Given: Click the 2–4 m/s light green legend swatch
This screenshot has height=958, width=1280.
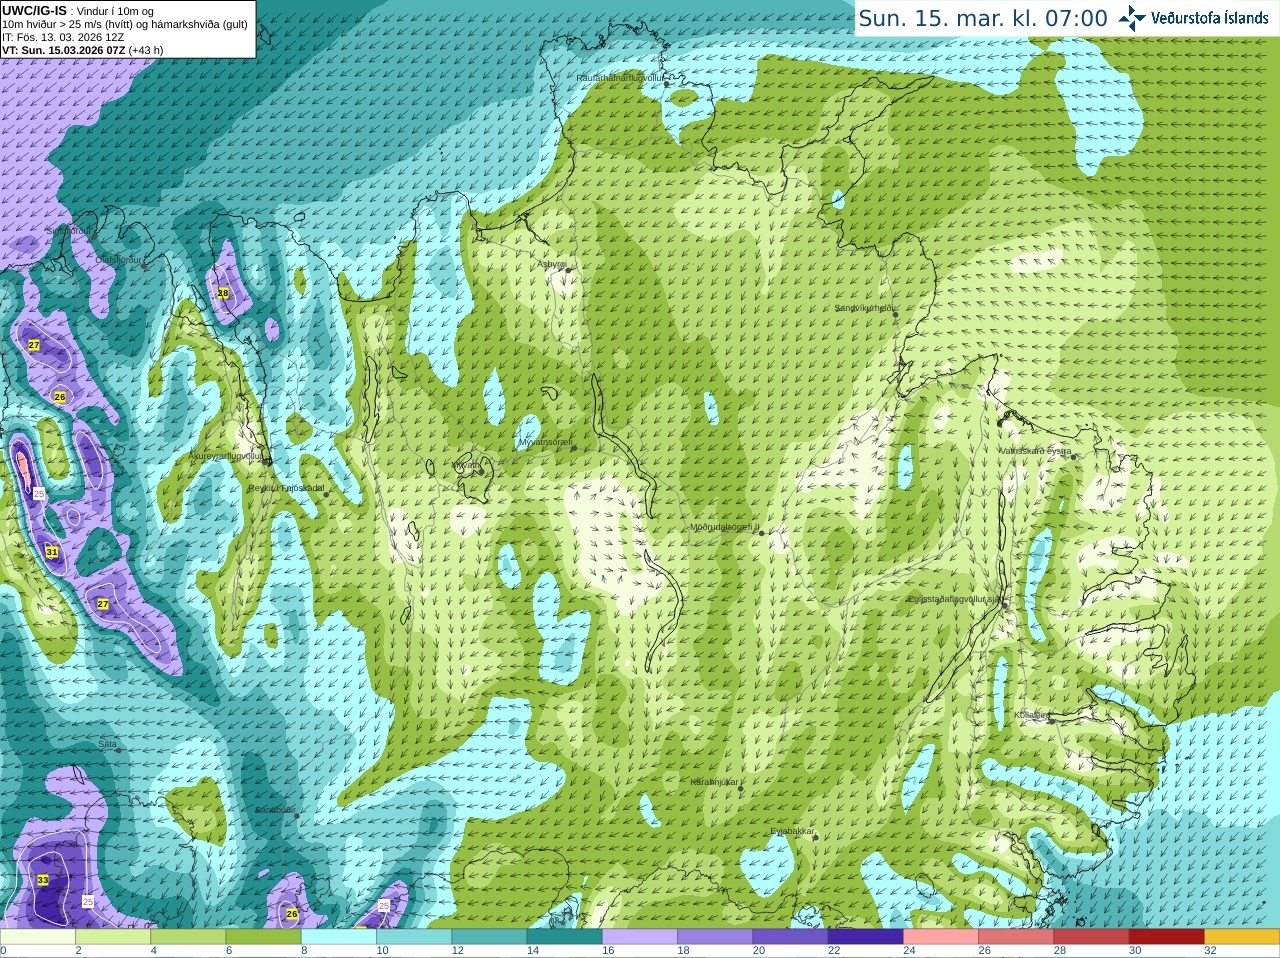Looking at the screenshot, I should (x=113, y=937).
